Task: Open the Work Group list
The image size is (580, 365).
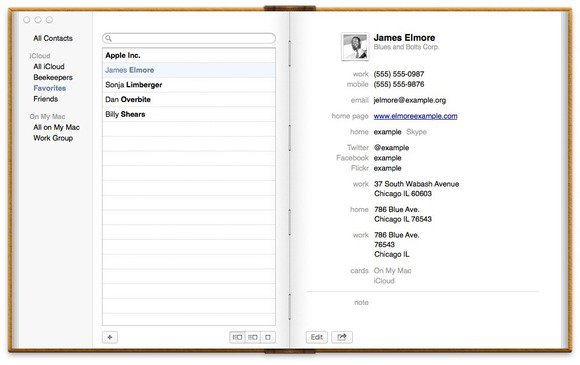Action: [53, 138]
